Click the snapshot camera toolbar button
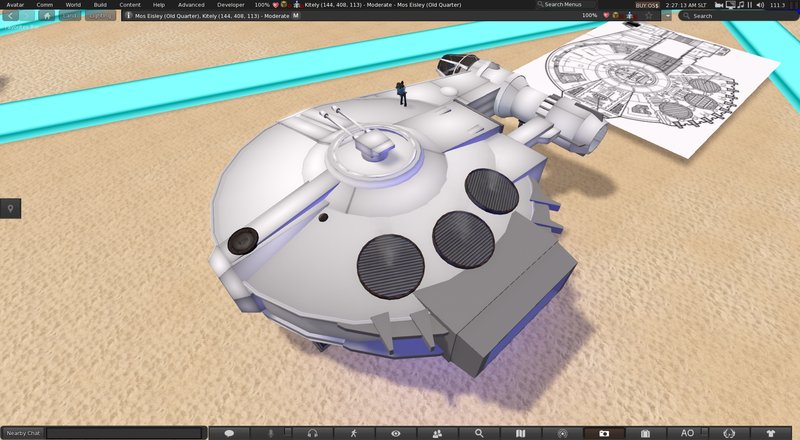This screenshot has width=800, height=440. [604, 433]
